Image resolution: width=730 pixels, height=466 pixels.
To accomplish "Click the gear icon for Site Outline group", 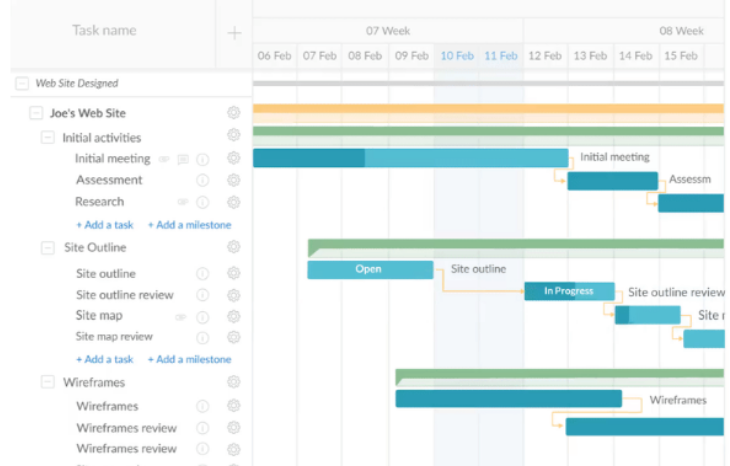I will (x=234, y=247).
